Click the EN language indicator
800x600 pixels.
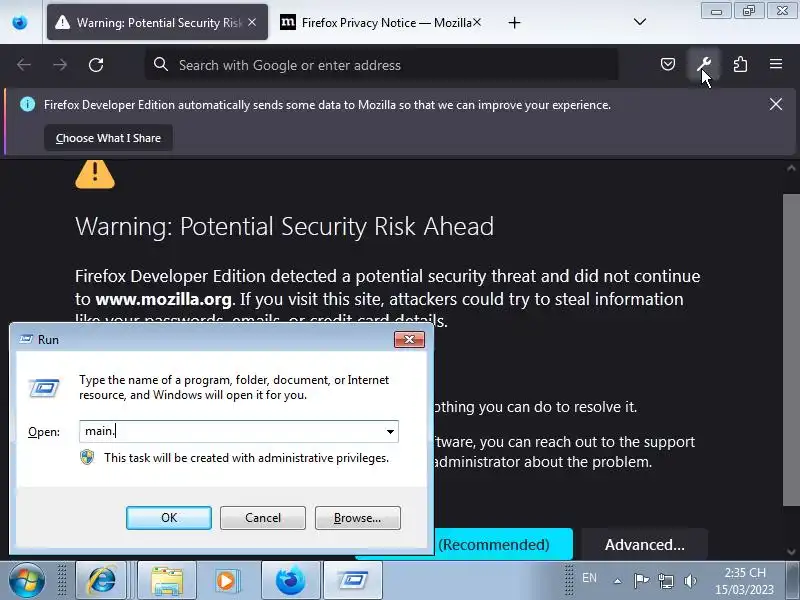589,578
